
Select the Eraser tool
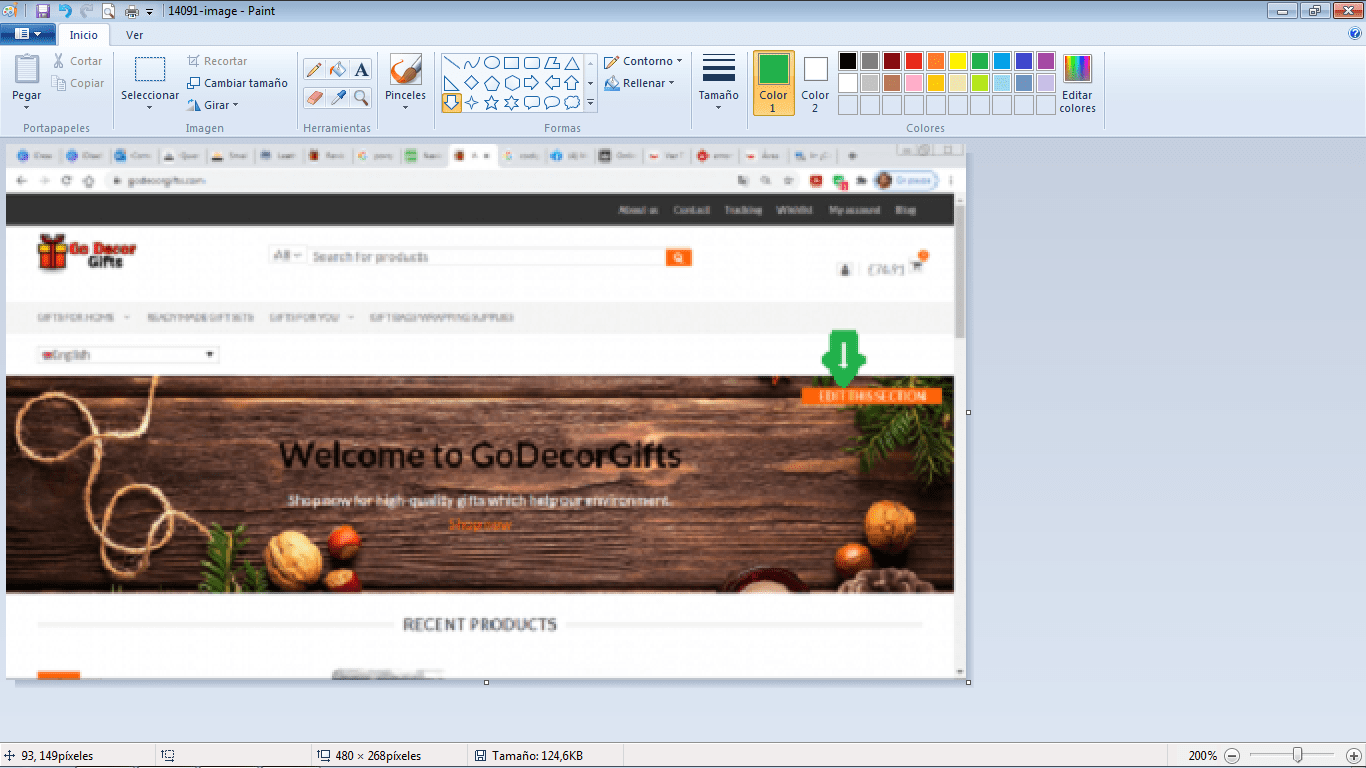click(x=314, y=98)
